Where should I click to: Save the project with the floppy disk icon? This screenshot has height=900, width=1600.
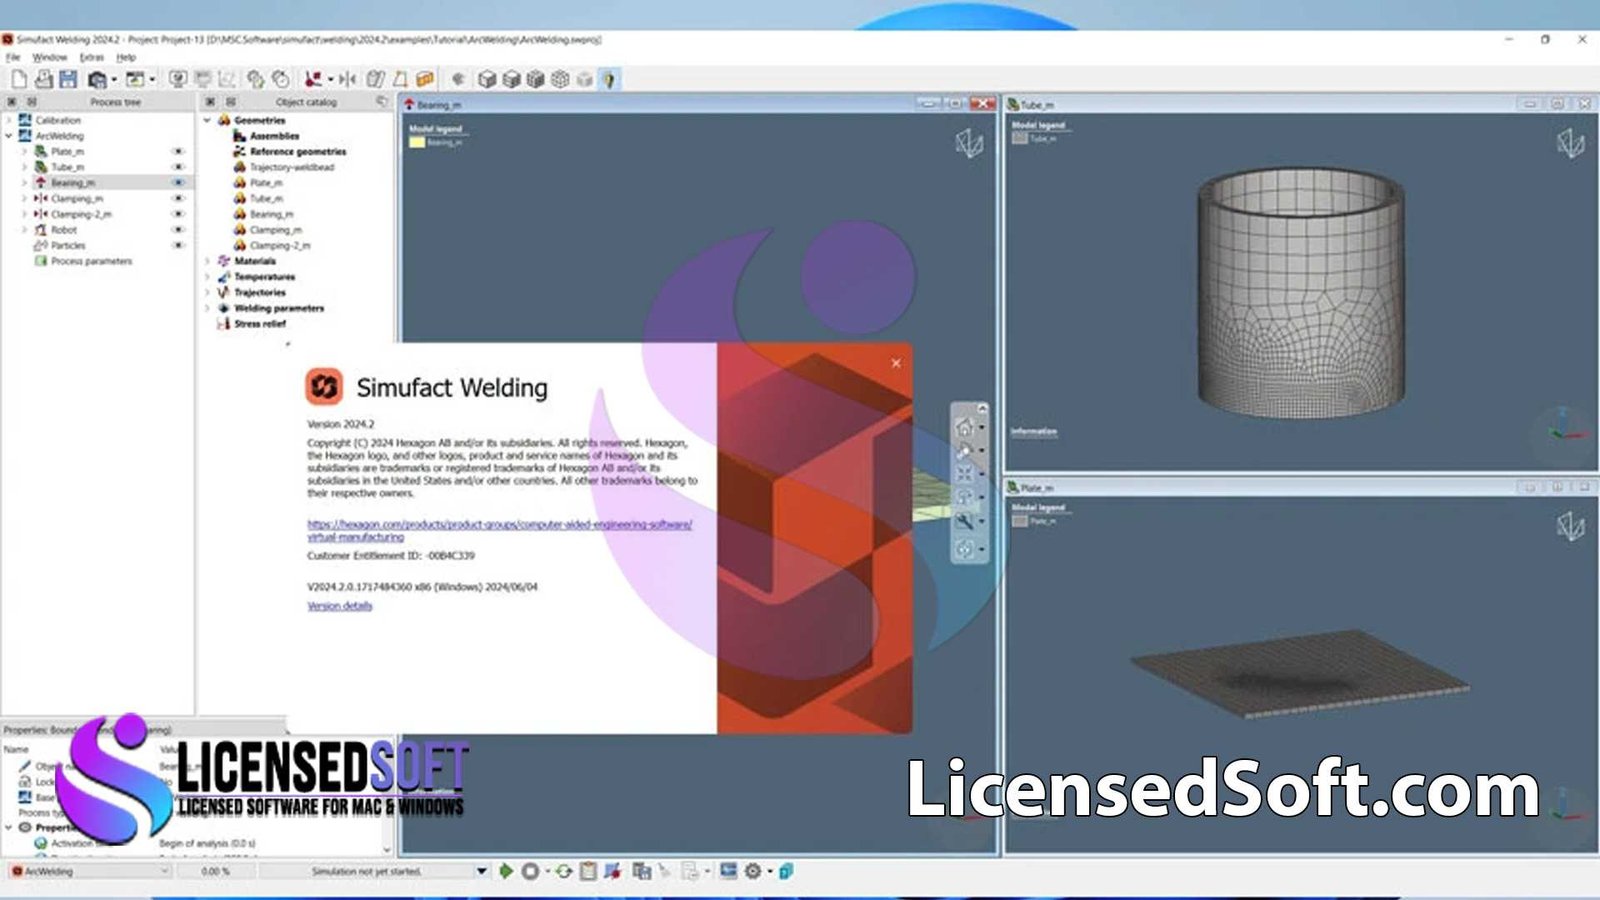pos(68,79)
